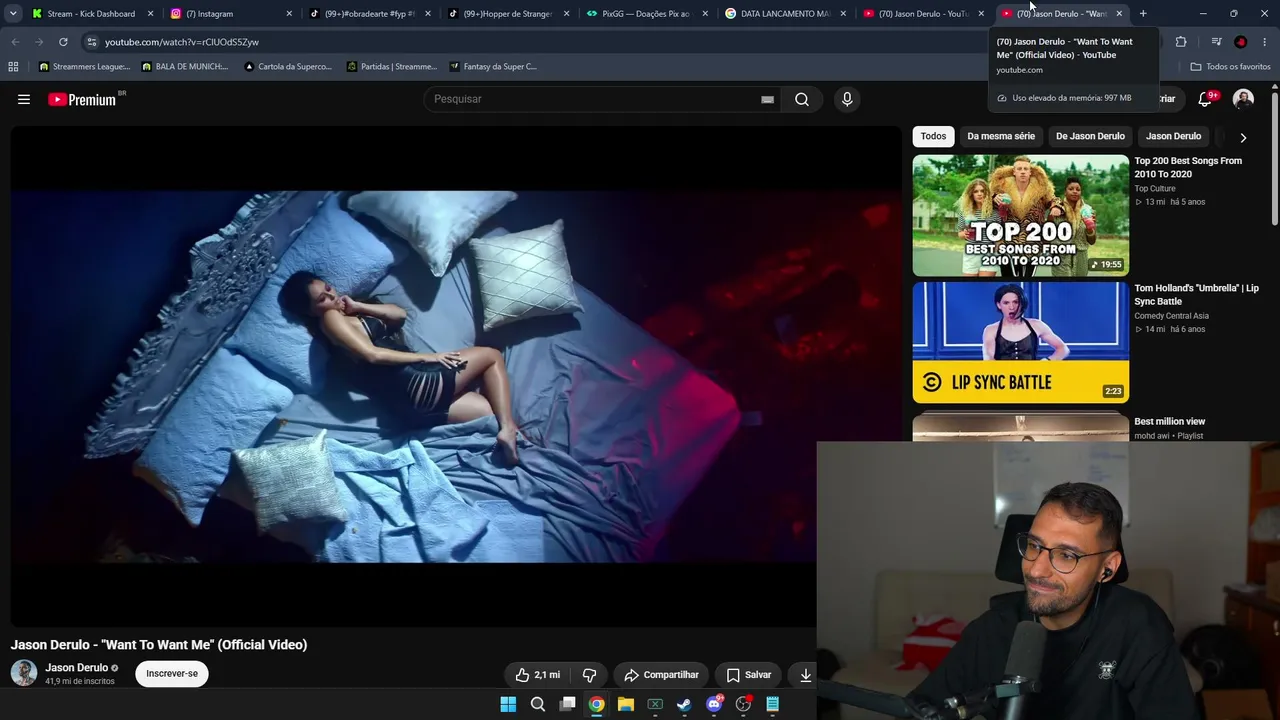Start voice search with the microphone icon

point(847,99)
